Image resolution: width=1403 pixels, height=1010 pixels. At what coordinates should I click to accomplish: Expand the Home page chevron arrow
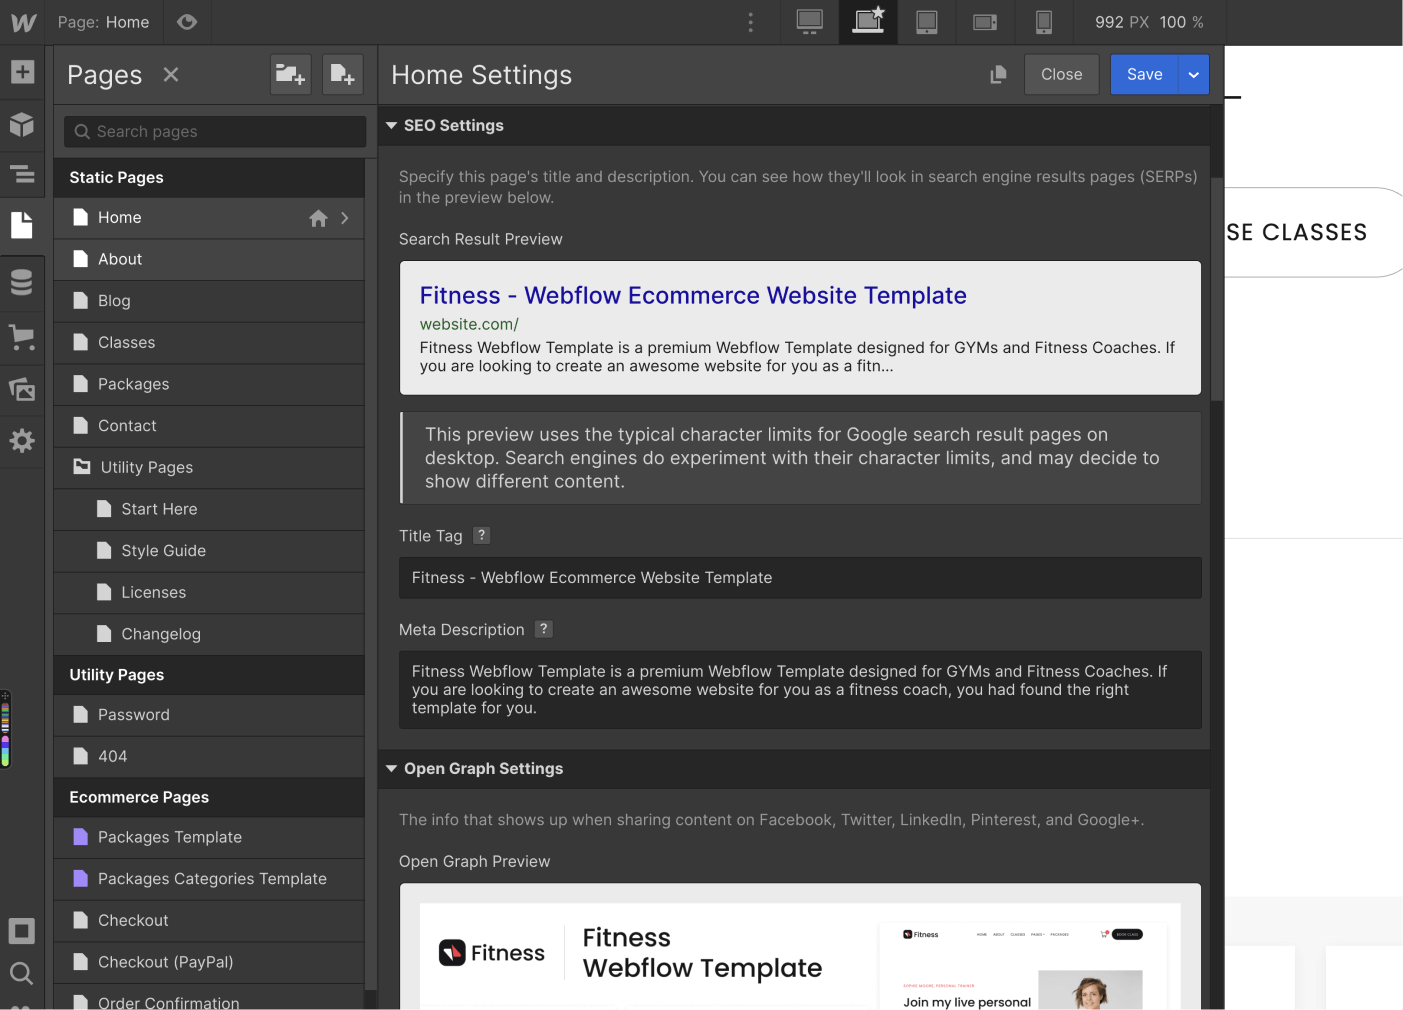point(345,218)
